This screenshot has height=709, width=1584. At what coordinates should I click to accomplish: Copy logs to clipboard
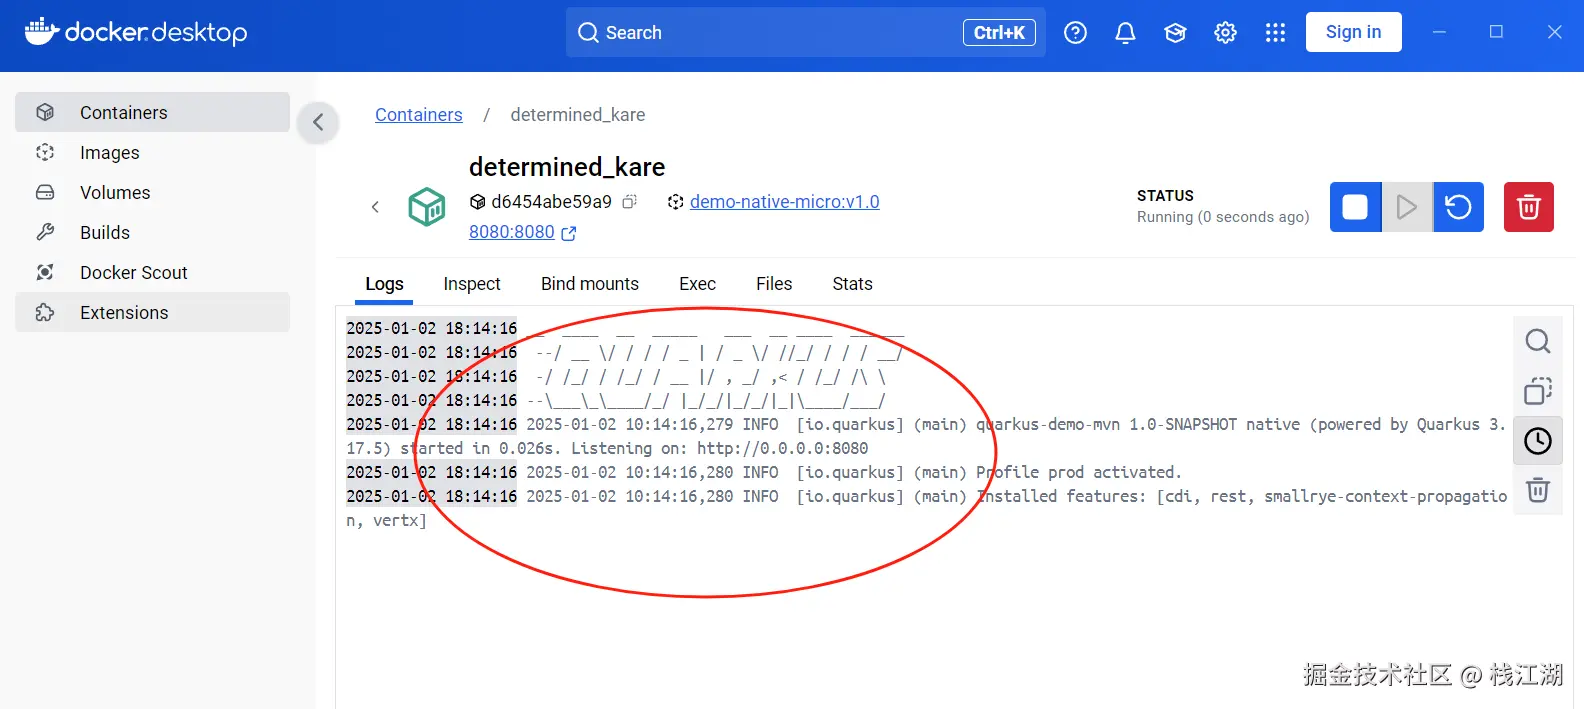tap(1538, 391)
